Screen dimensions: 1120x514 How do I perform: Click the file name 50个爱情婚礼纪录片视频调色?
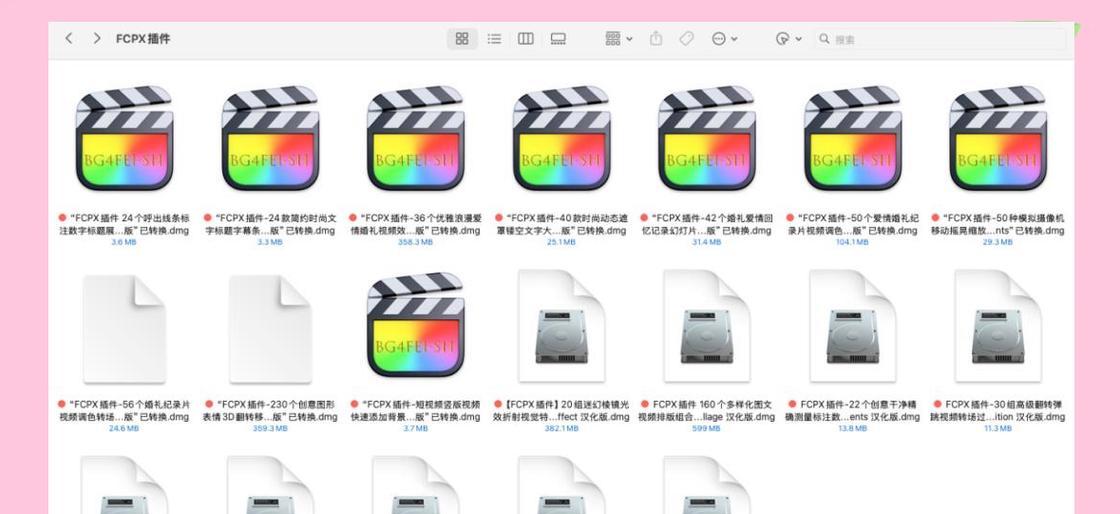pos(852,224)
